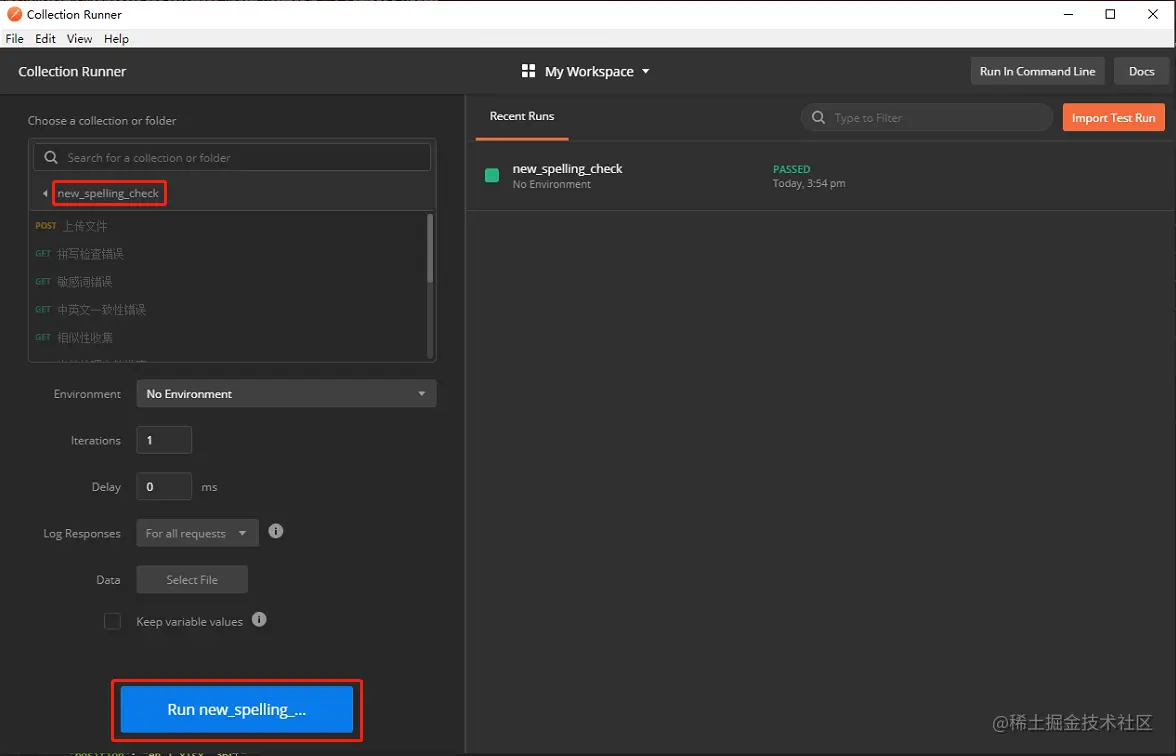
Task: Click the Iterations input field
Action: (164, 440)
